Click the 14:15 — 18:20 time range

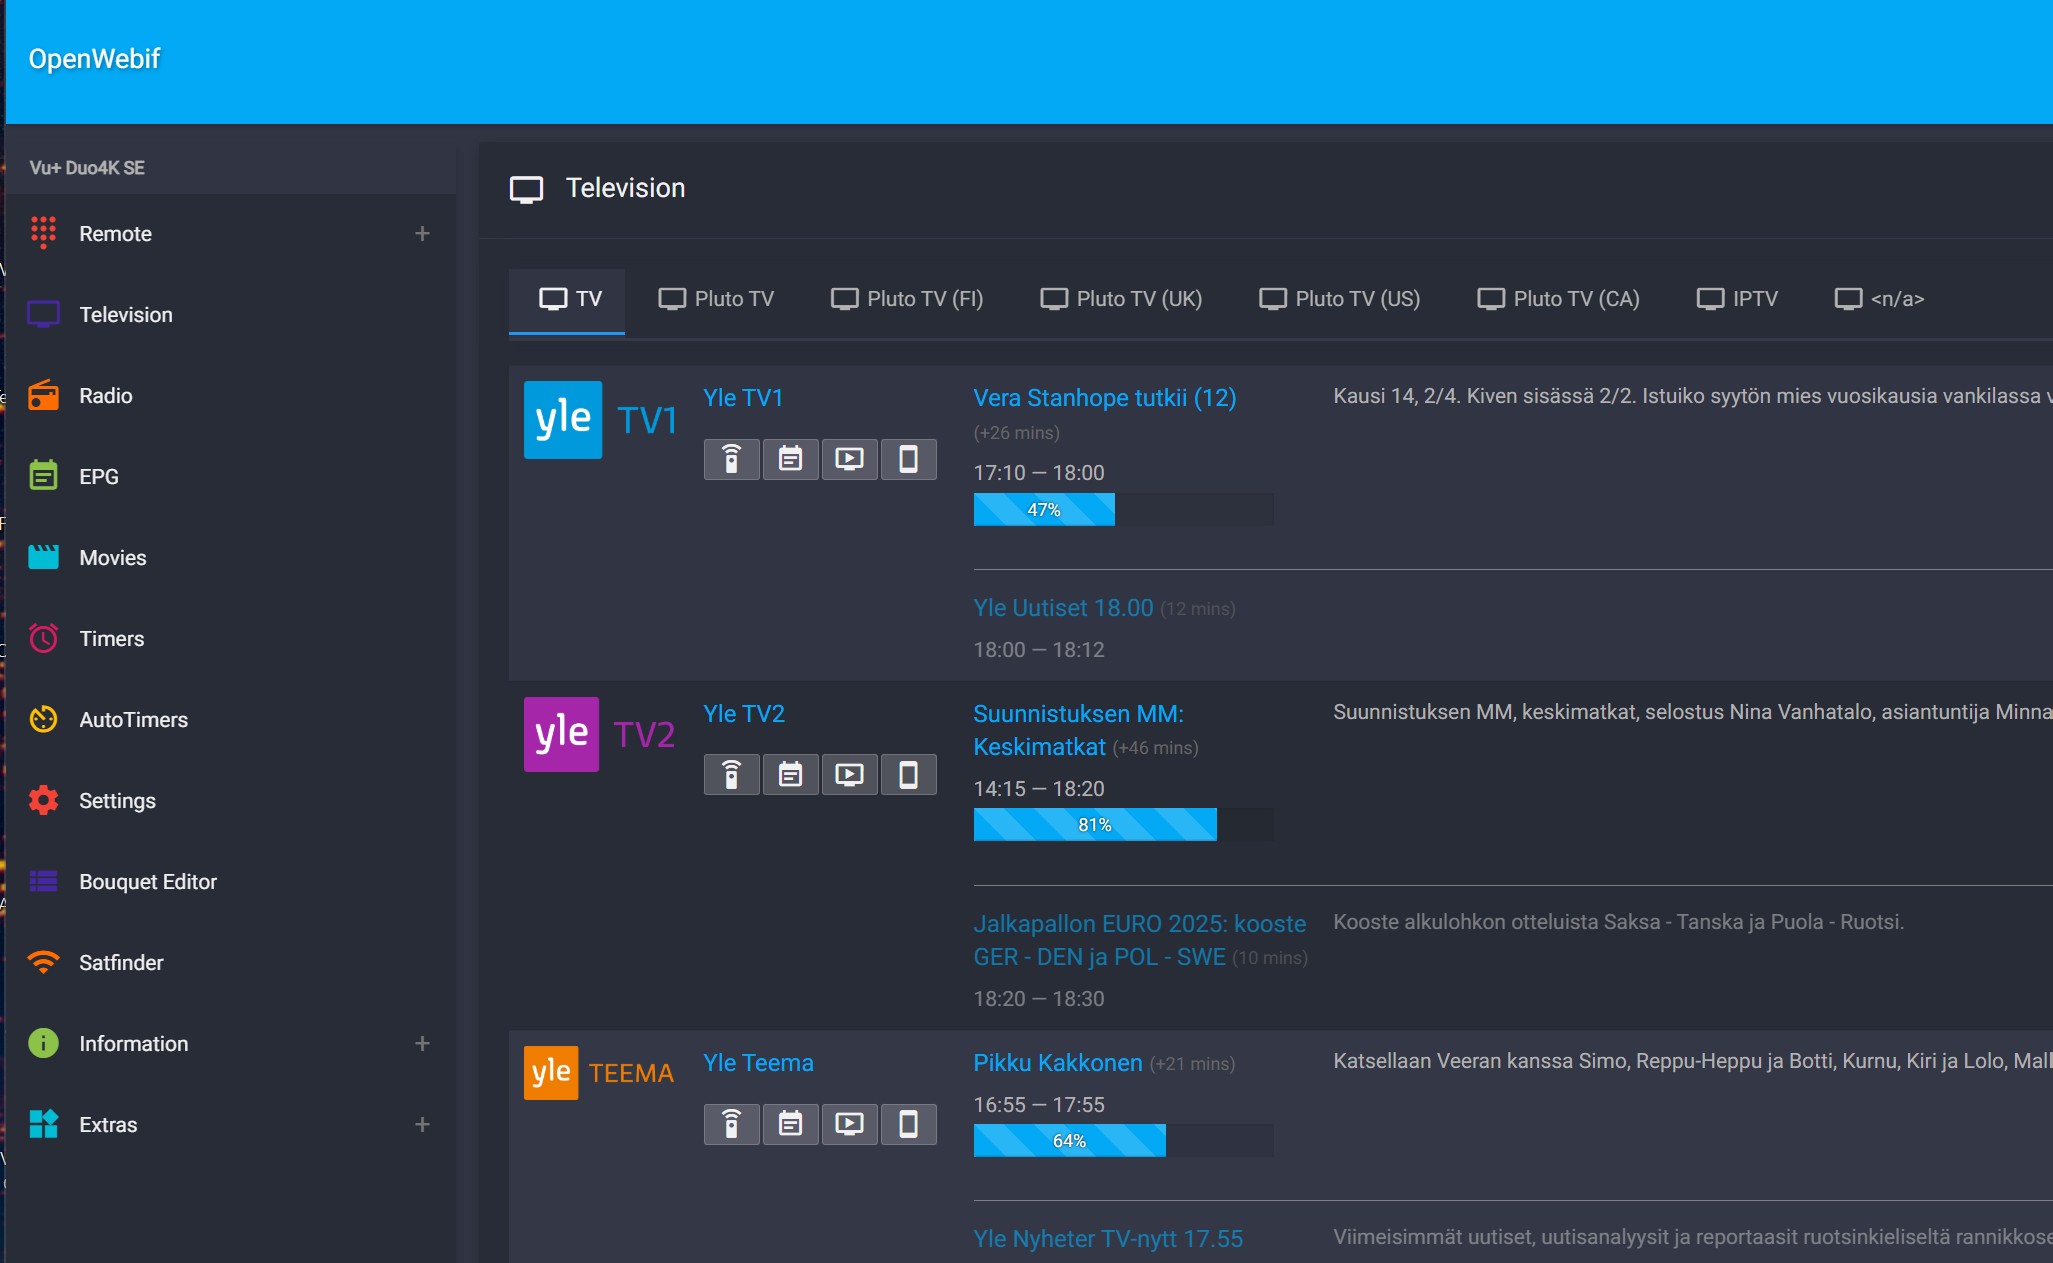click(1039, 789)
